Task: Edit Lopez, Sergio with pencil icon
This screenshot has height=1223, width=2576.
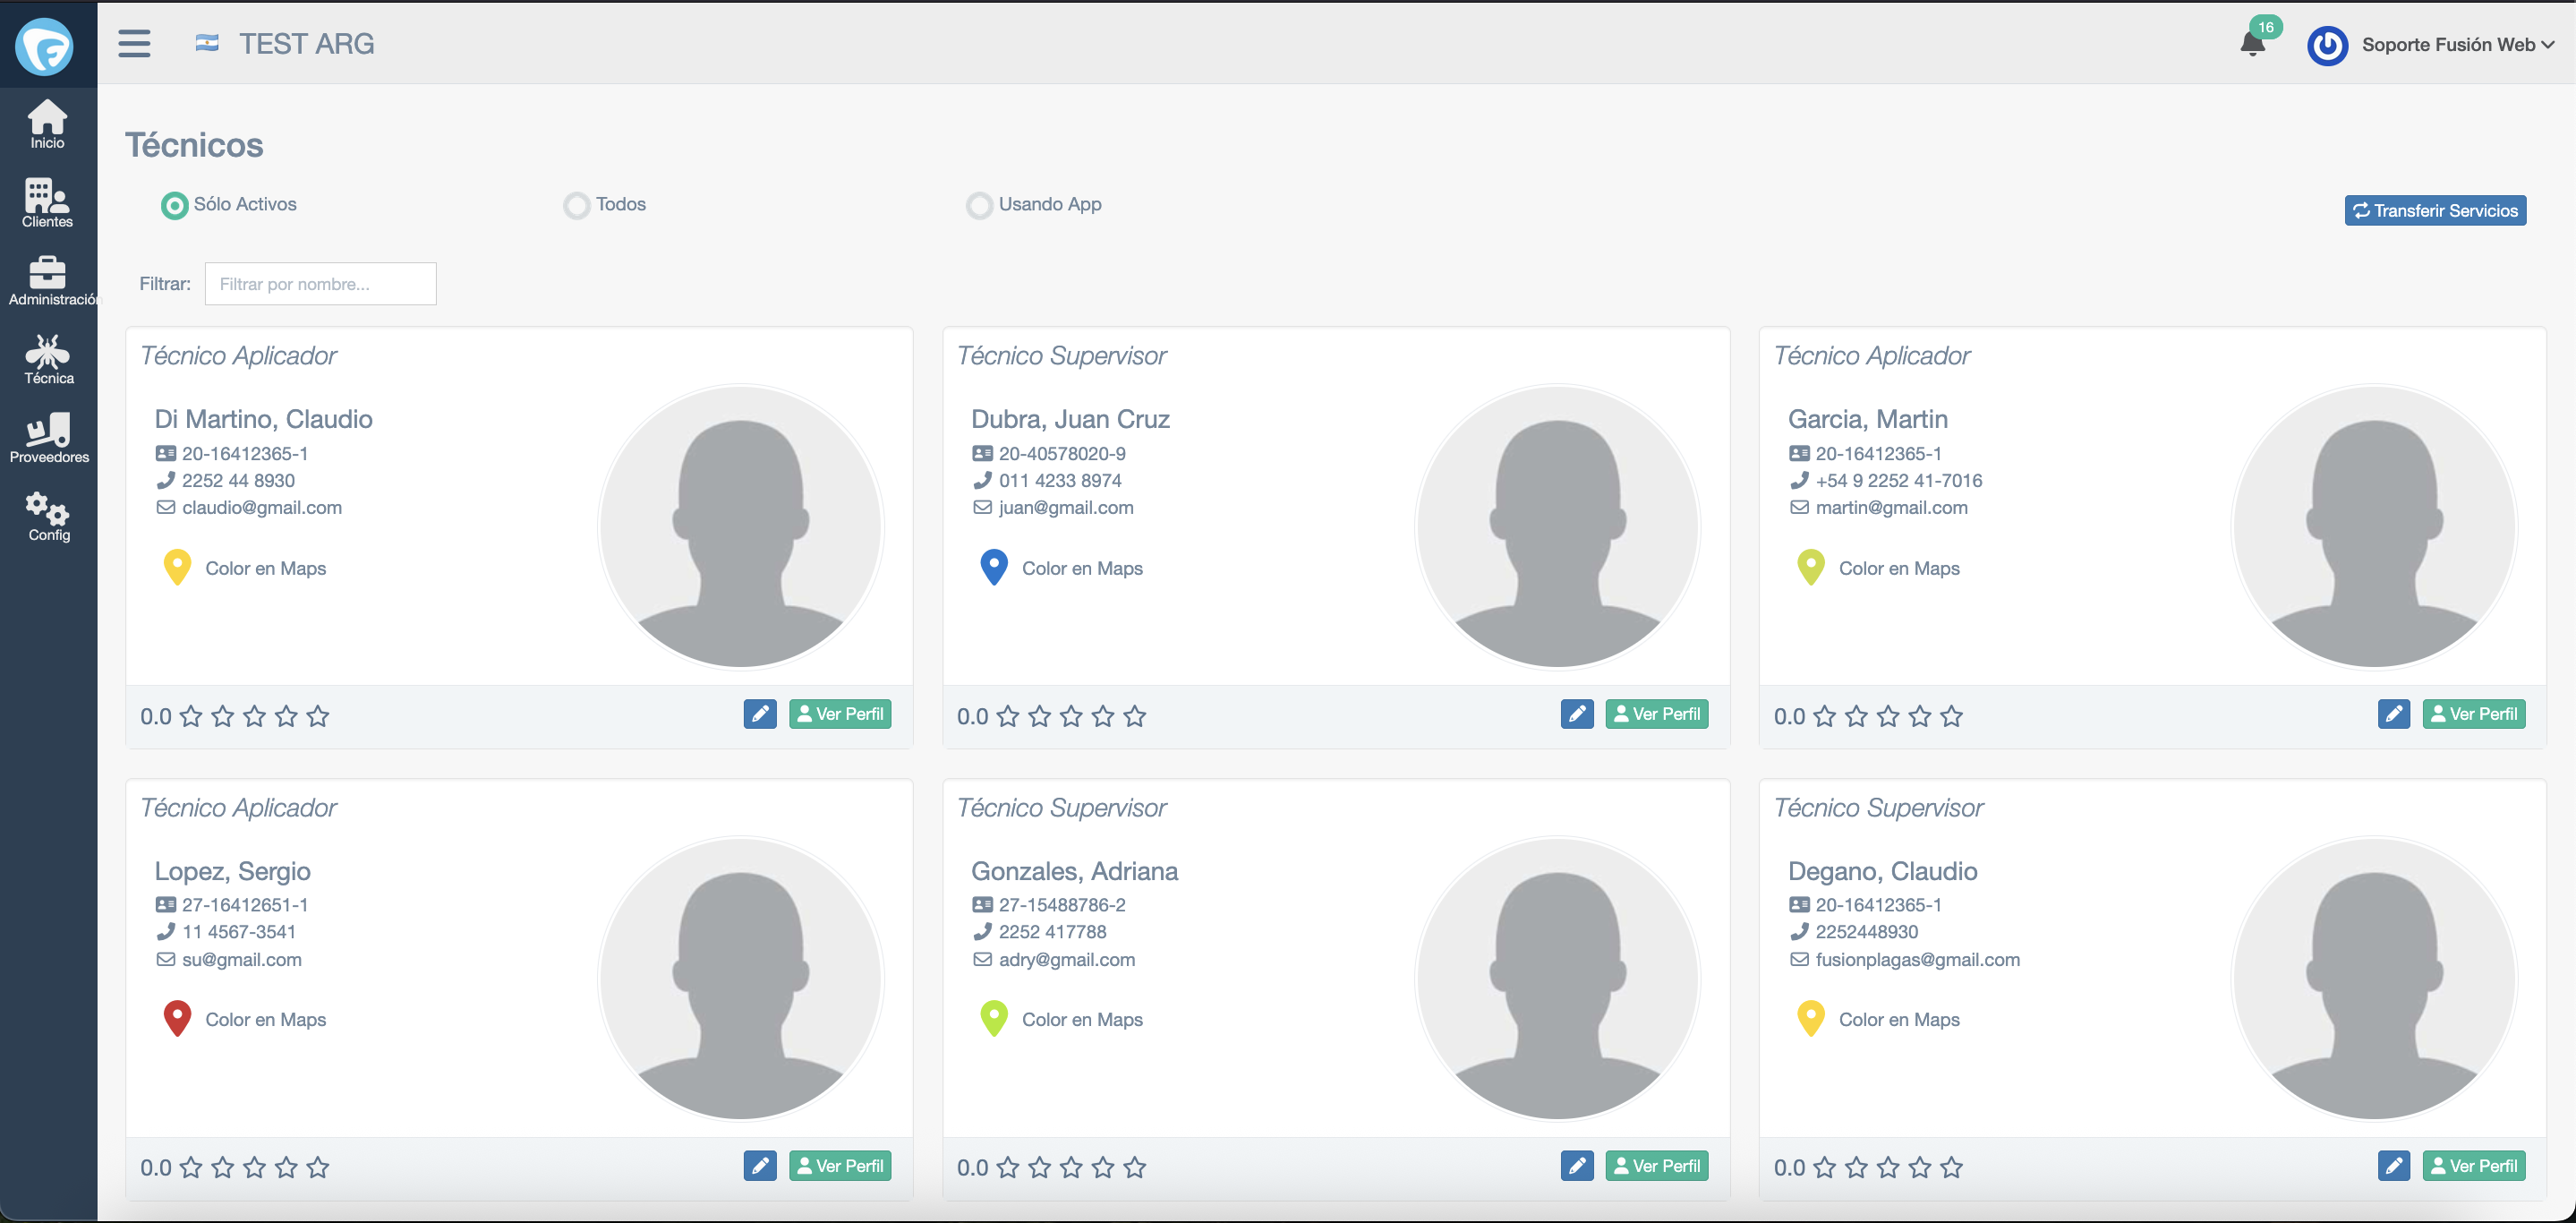Action: [760, 1166]
